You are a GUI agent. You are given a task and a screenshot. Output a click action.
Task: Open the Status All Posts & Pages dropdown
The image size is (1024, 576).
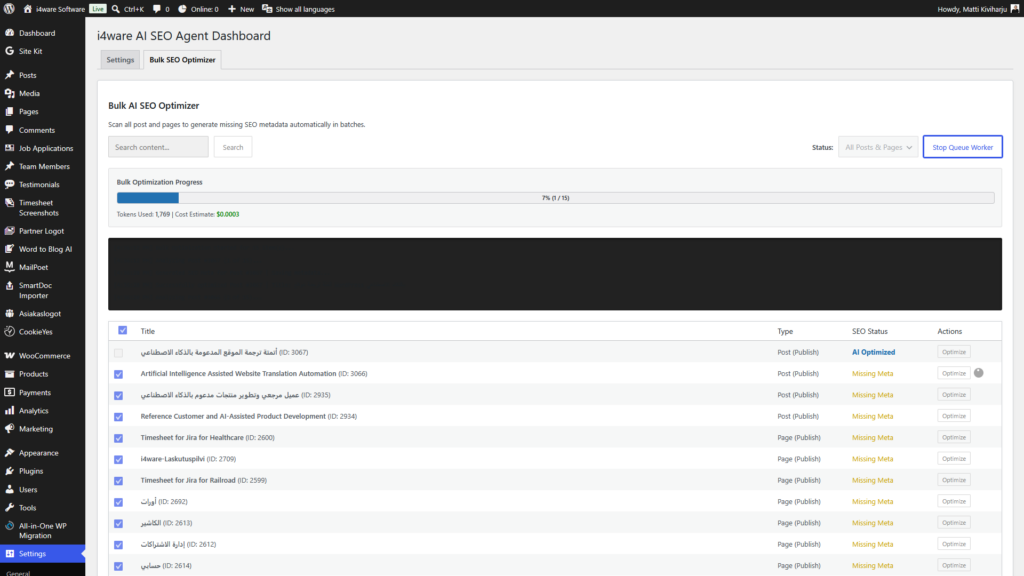tap(878, 147)
